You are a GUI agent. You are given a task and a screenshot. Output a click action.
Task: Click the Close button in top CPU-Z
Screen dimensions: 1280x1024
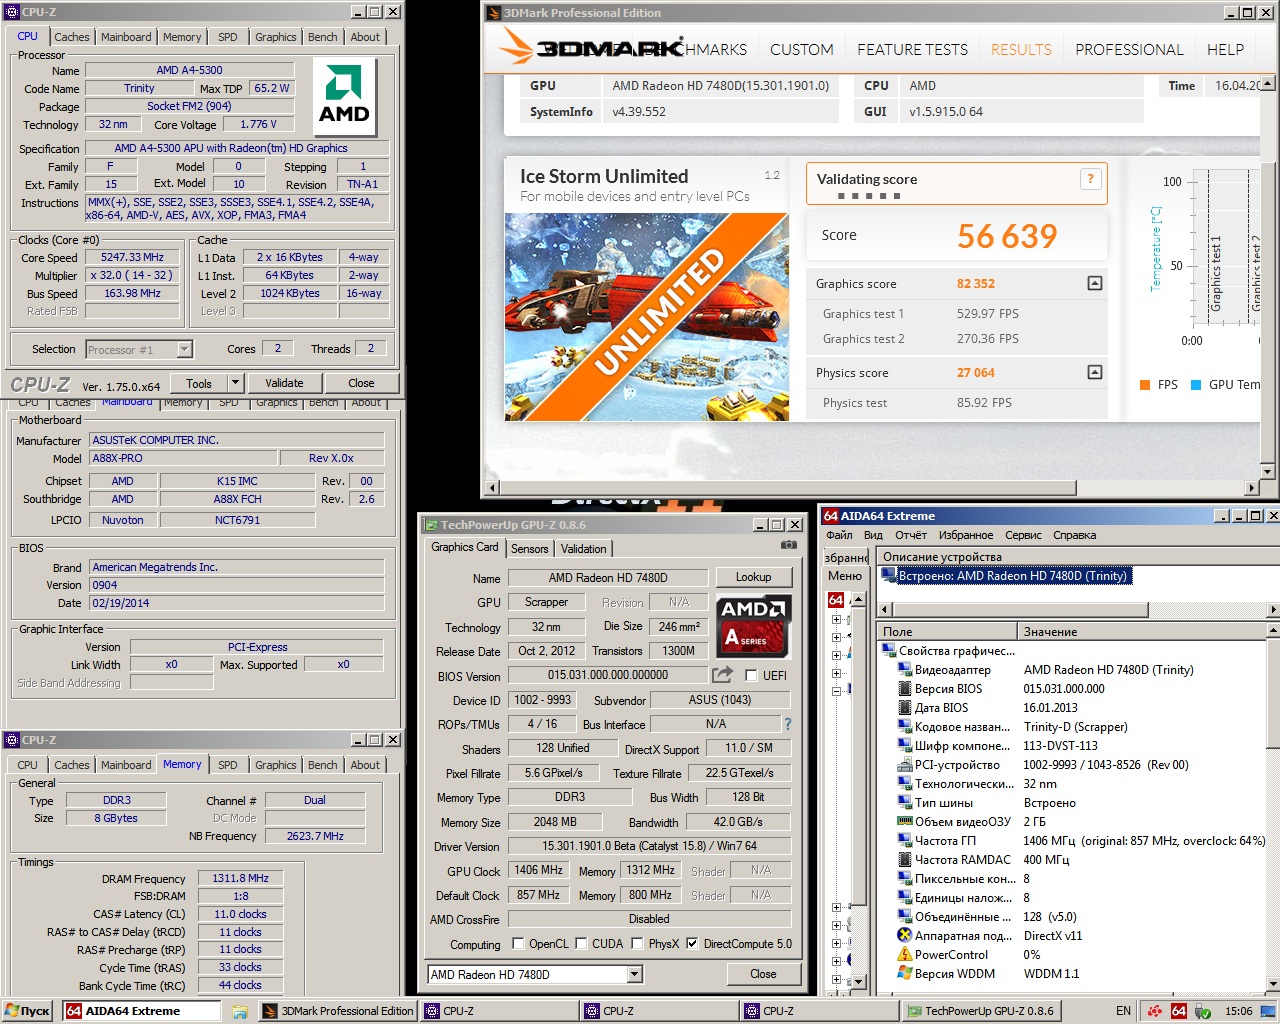(361, 383)
